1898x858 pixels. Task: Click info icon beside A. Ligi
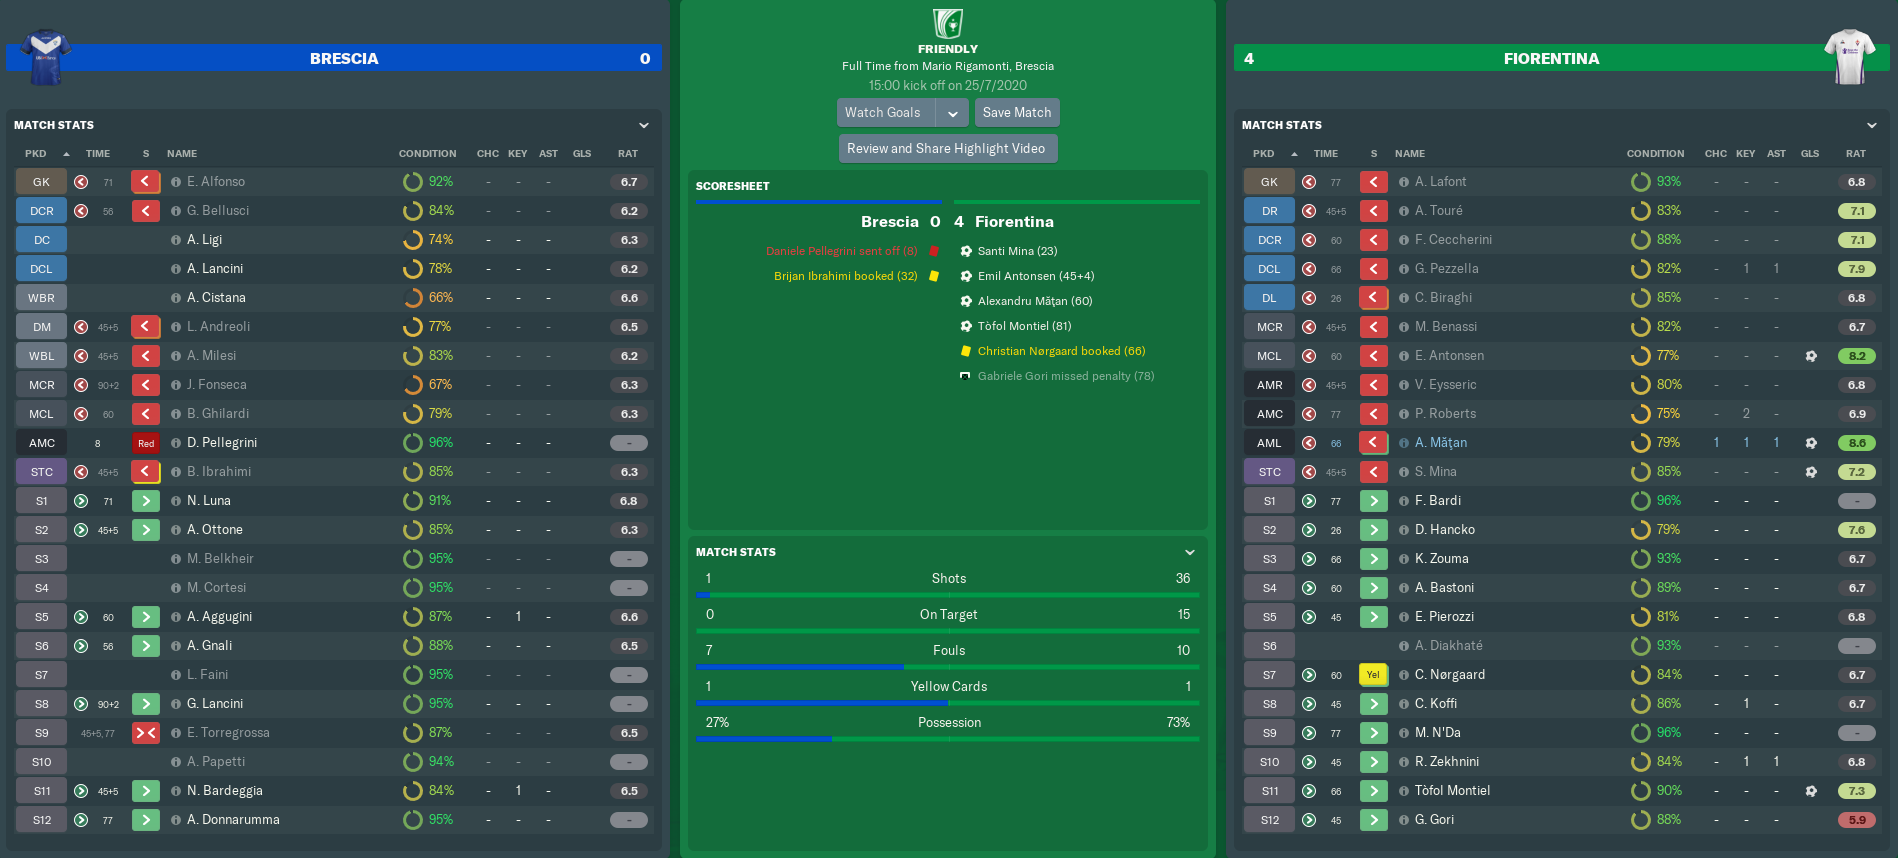[176, 240]
